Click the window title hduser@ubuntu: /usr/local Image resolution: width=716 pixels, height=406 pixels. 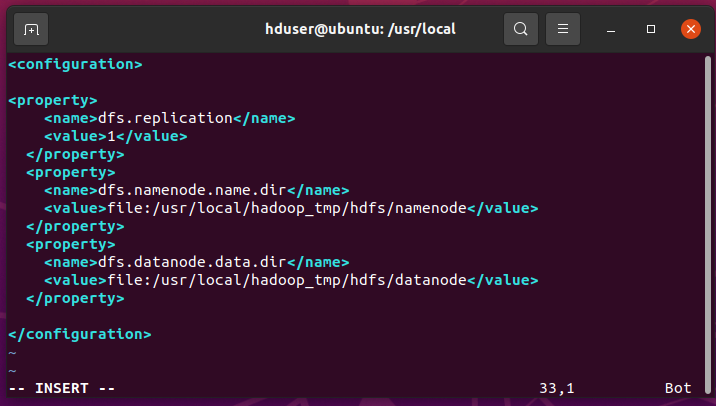[x=360, y=29]
